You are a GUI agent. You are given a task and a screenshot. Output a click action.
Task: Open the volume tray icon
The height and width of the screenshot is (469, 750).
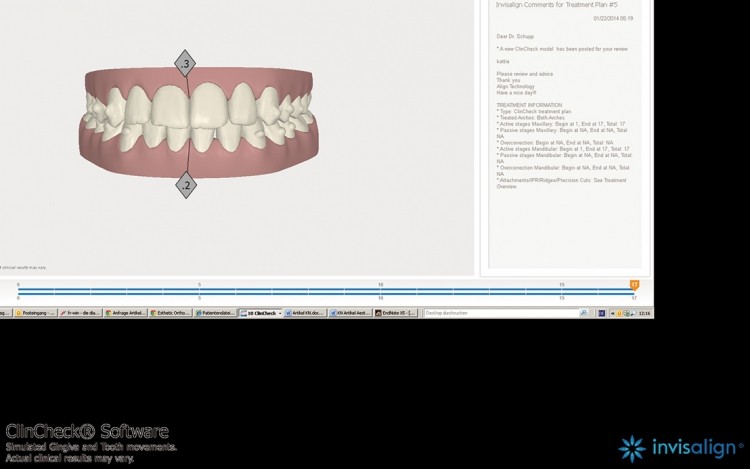[633, 314]
